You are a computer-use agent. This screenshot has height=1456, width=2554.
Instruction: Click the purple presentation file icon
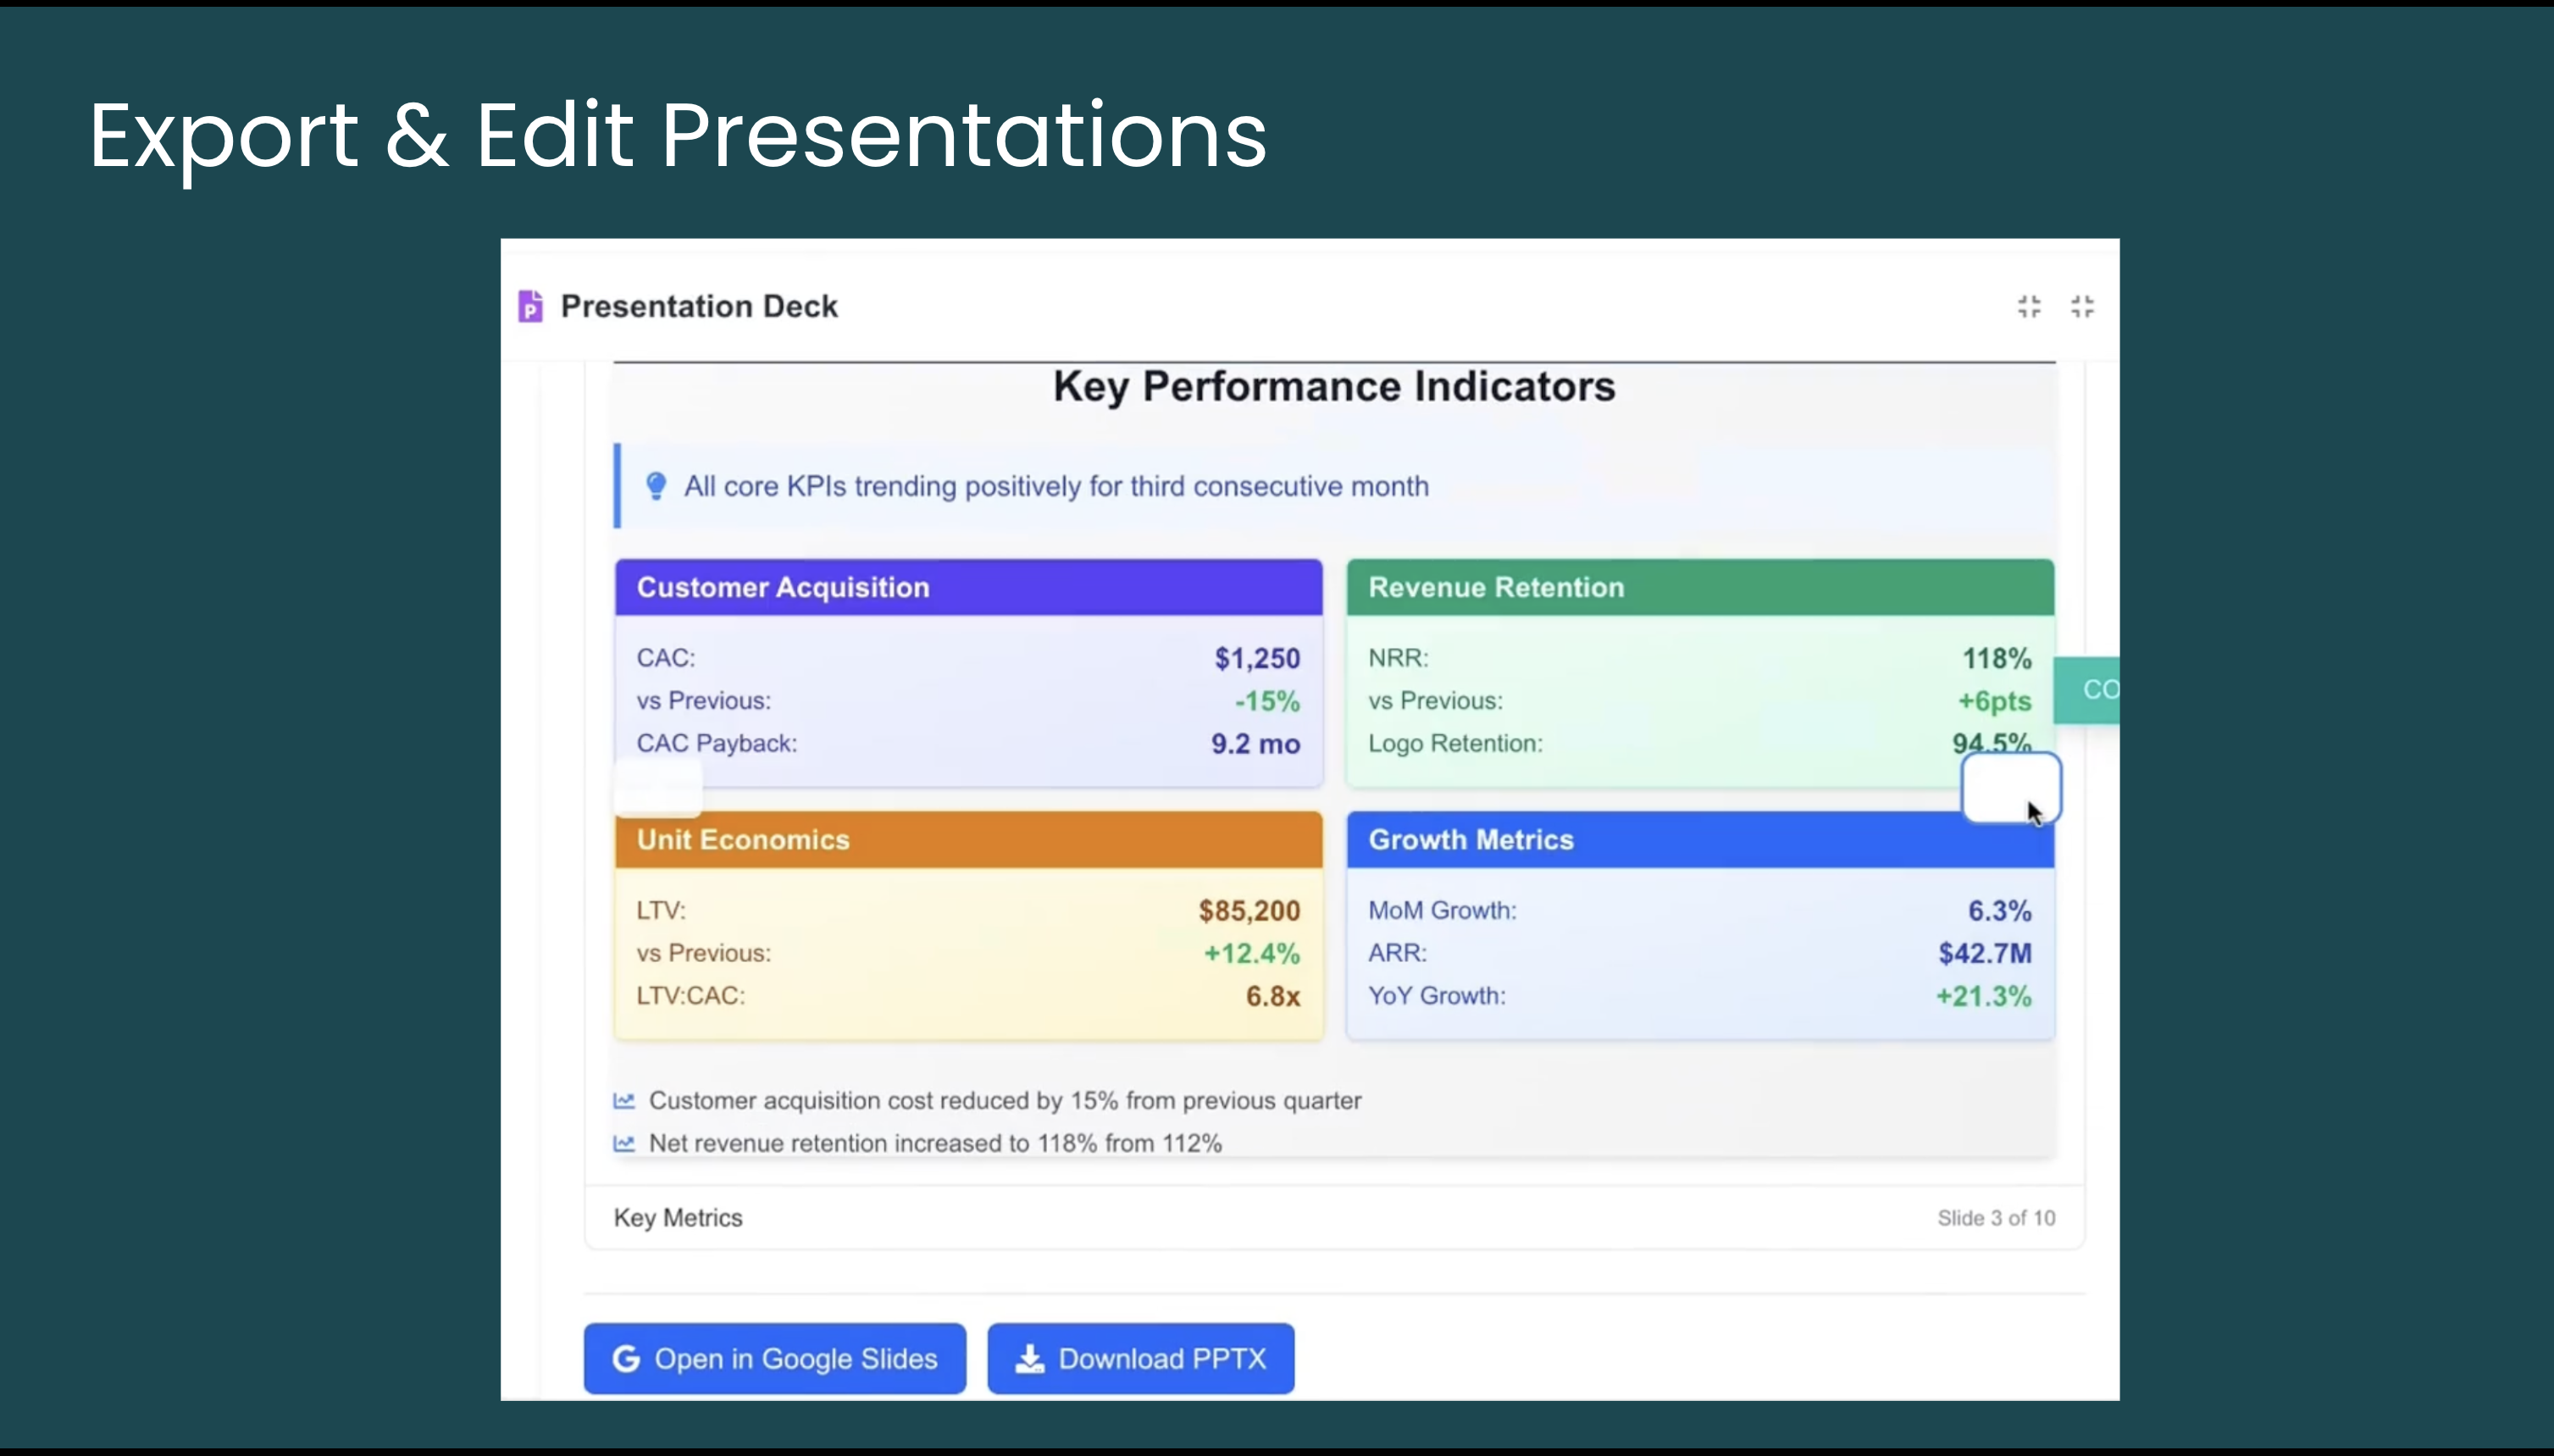(x=530, y=306)
